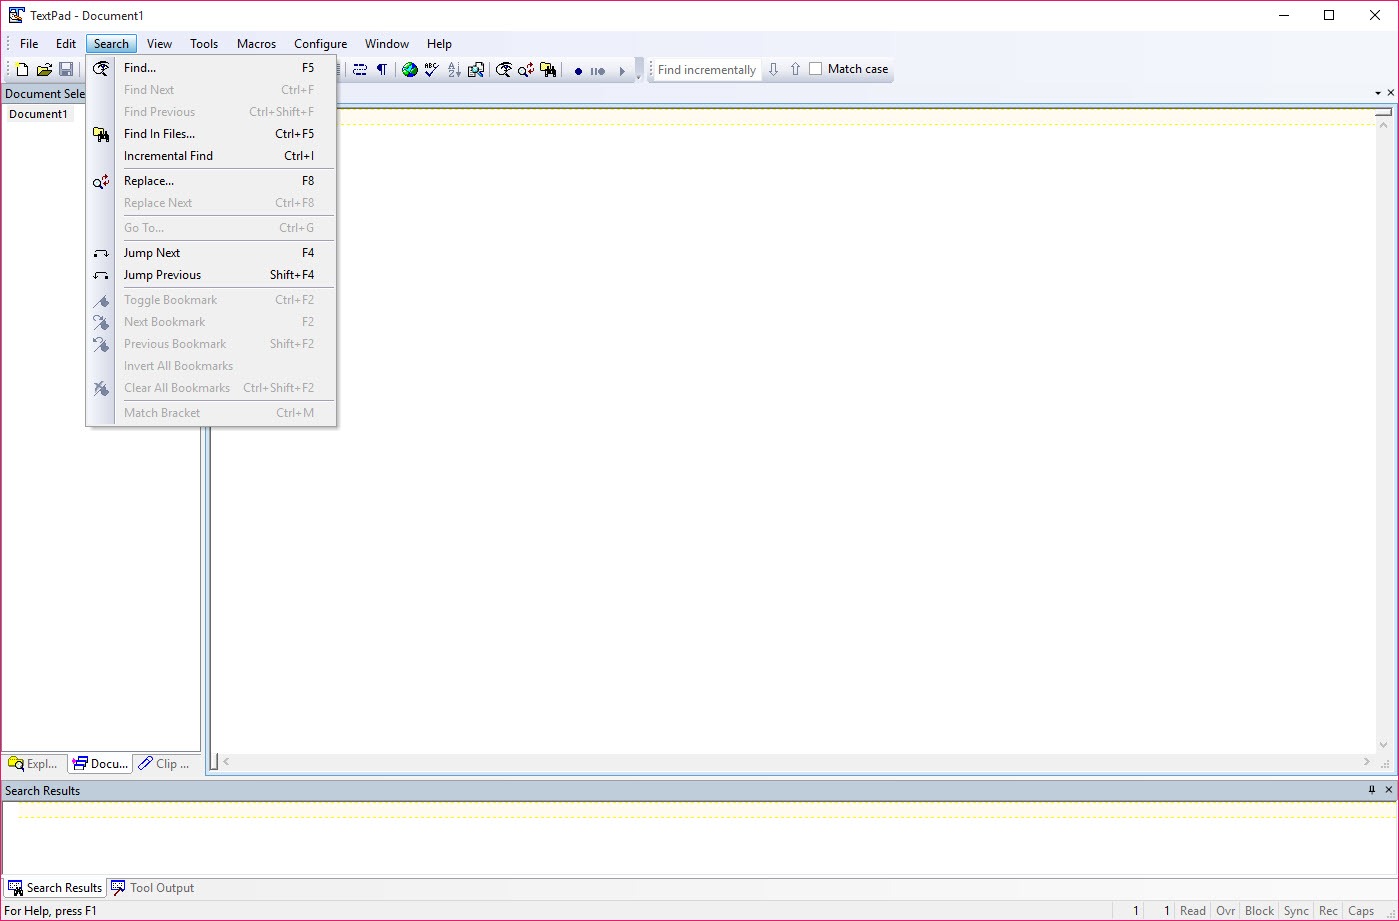Enable the Match case checkbox

pos(816,69)
